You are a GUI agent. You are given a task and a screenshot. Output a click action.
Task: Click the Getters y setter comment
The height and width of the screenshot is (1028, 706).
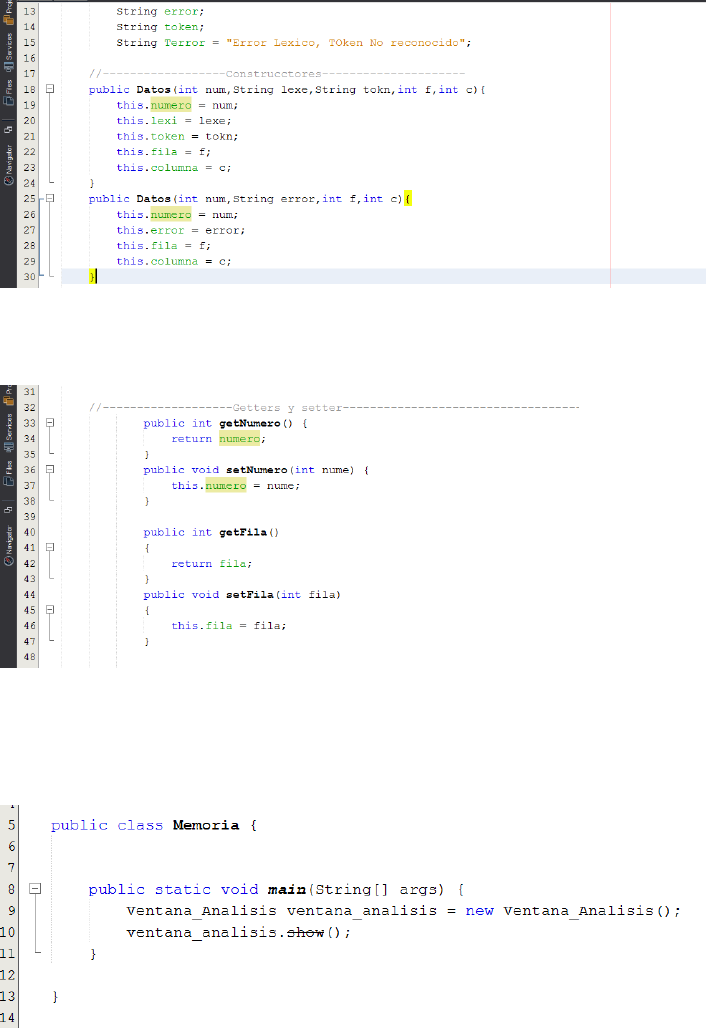coord(334,408)
